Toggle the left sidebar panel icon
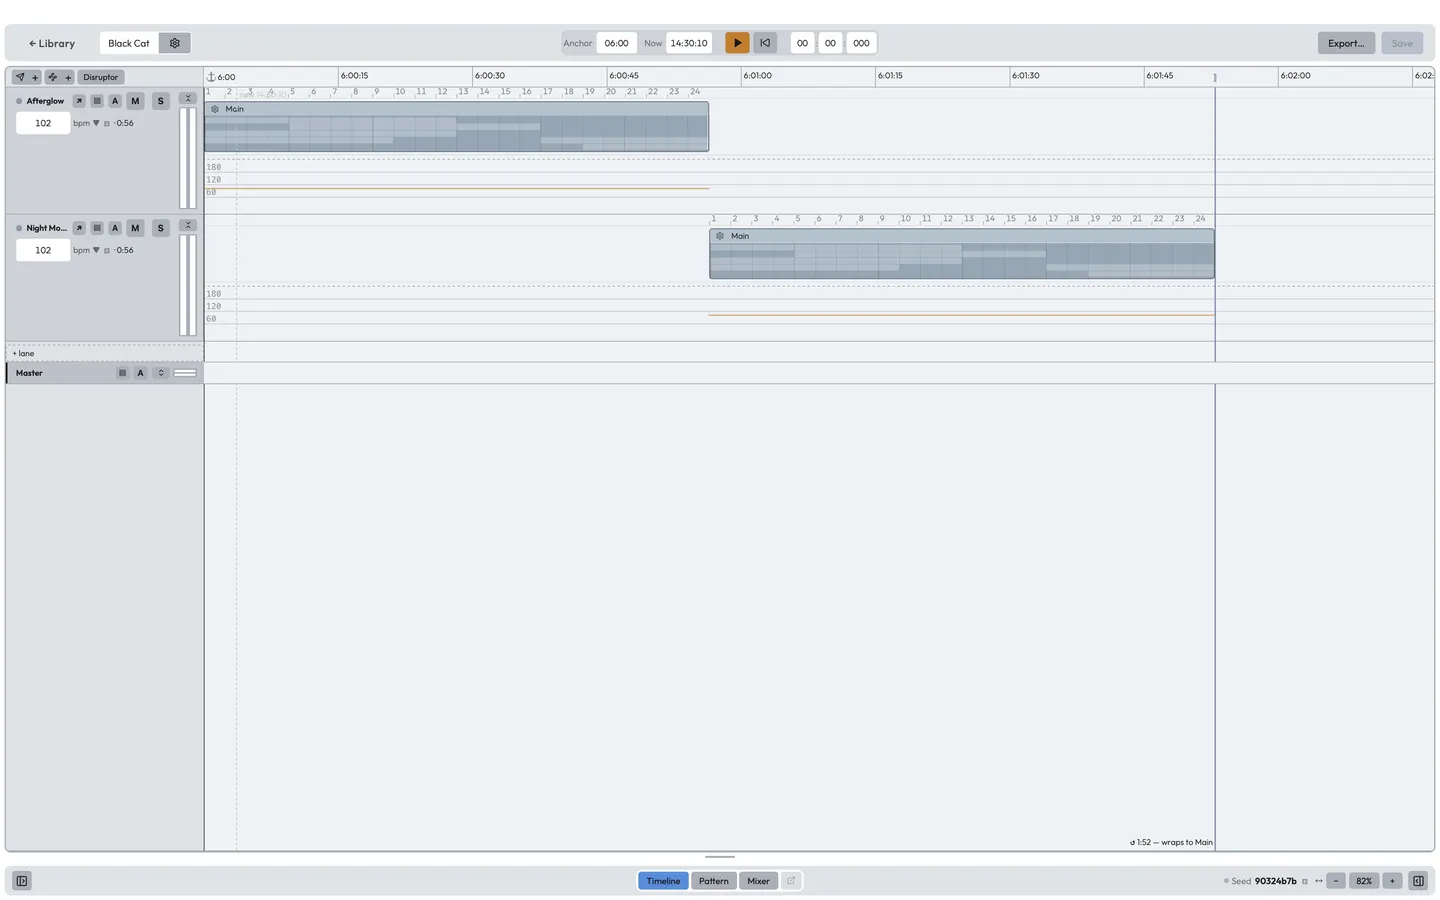This screenshot has width=1440, height=900. [x=22, y=881]
